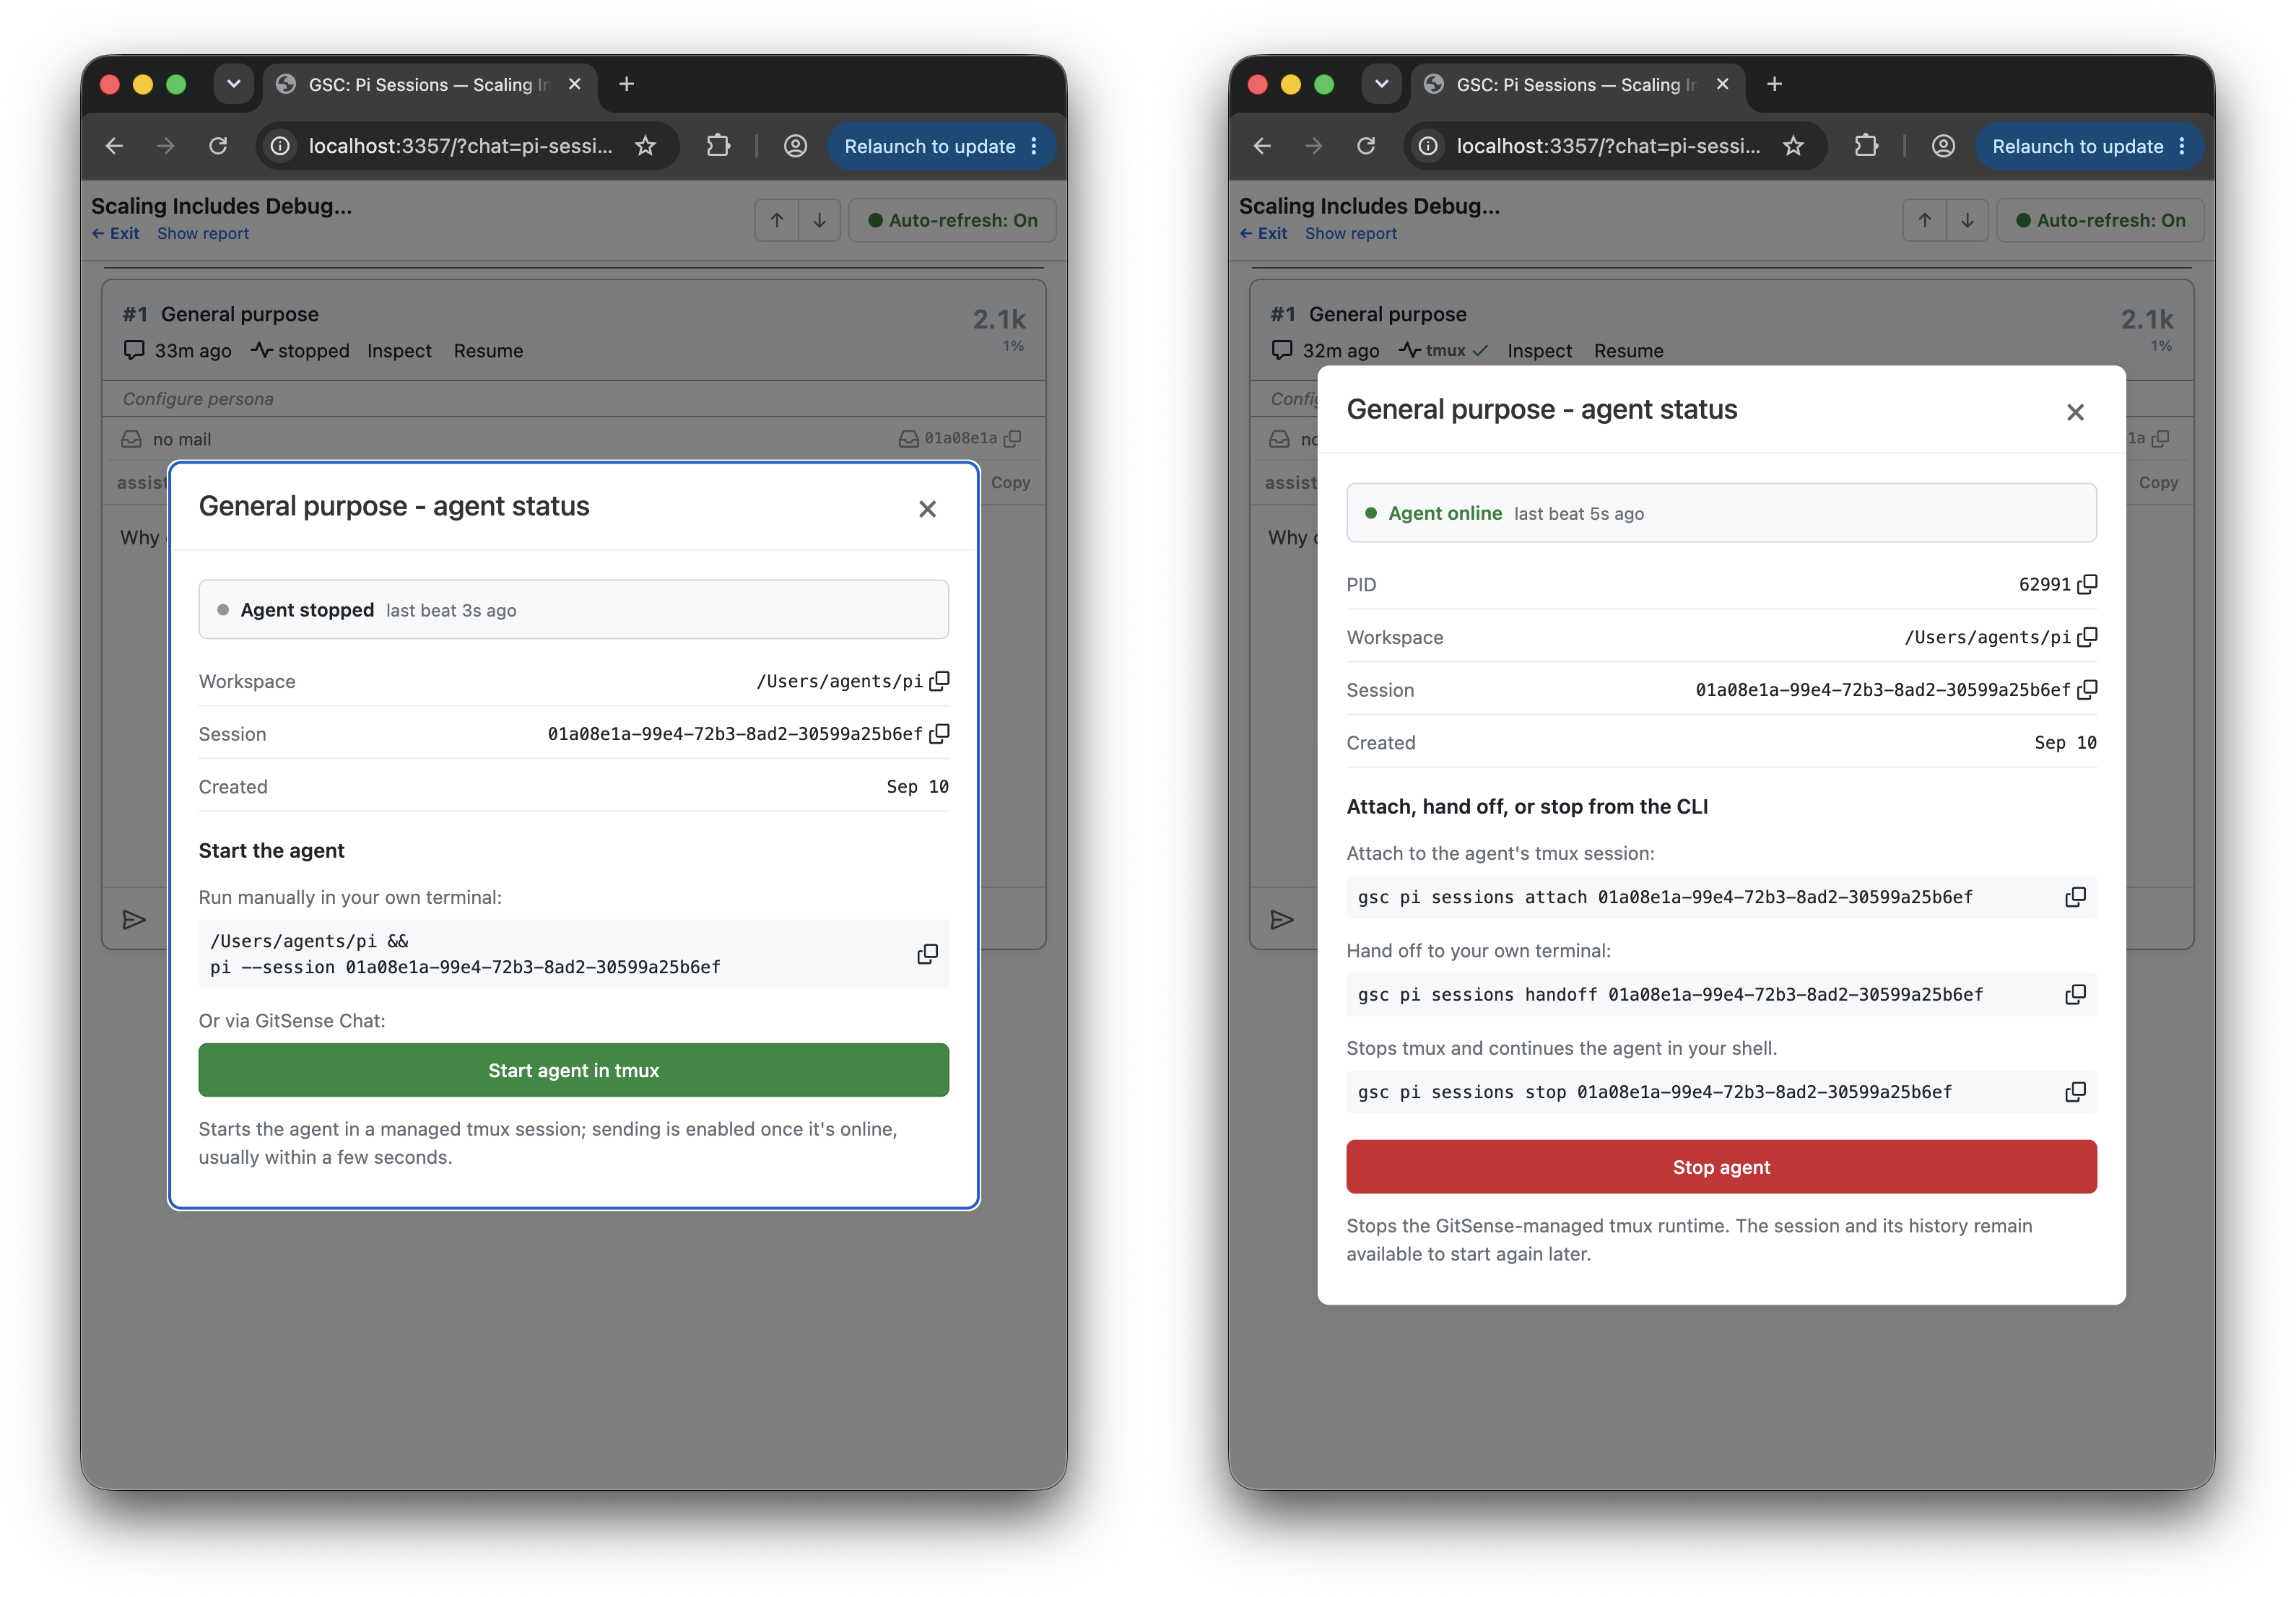Click the address bar URL in left browser
2296x1597 pixels.
(461, 146)
